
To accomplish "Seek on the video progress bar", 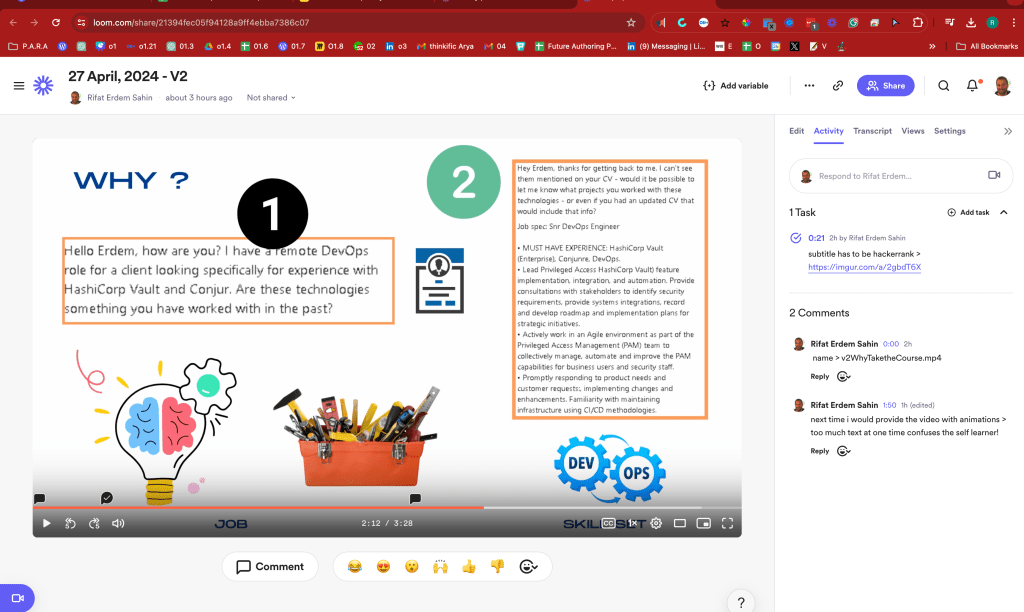I will click(387, 507).
